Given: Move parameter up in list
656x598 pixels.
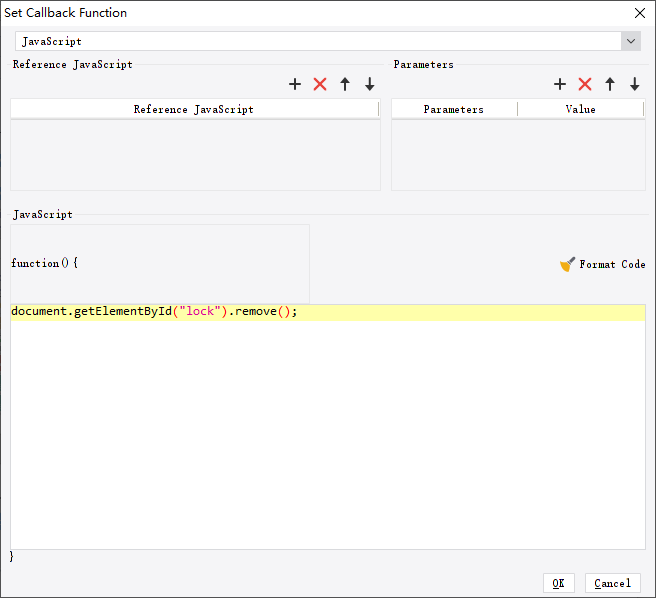Looking at the screenshot, I should [x=610, y=84].
